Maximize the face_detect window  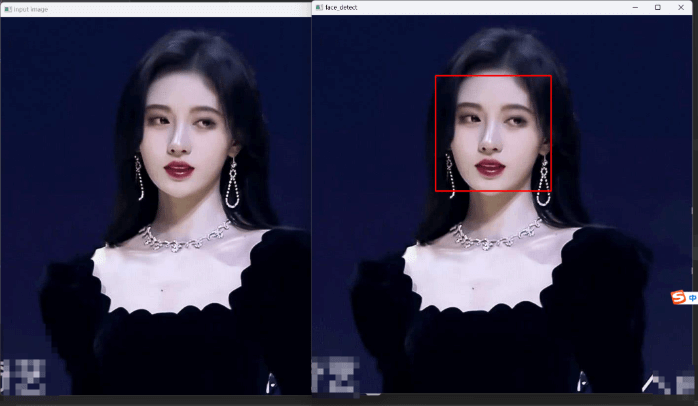[657, 7]
